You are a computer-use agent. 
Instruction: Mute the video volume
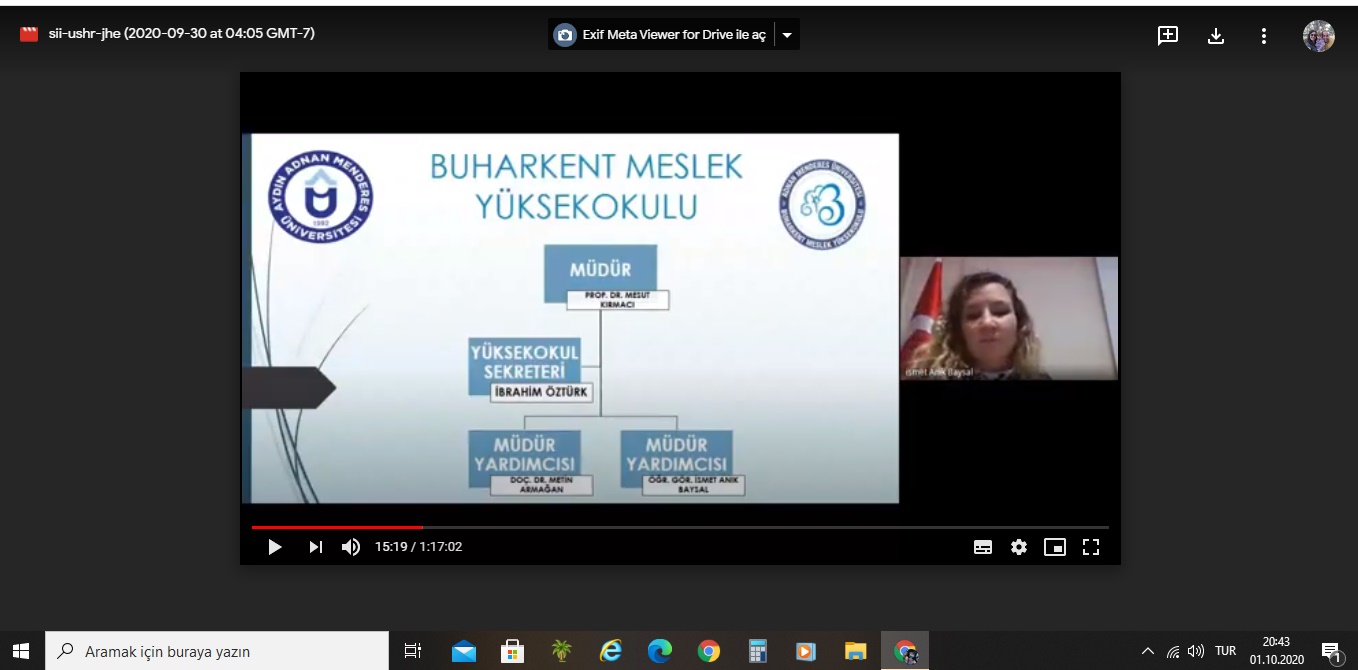pos(351,547)
